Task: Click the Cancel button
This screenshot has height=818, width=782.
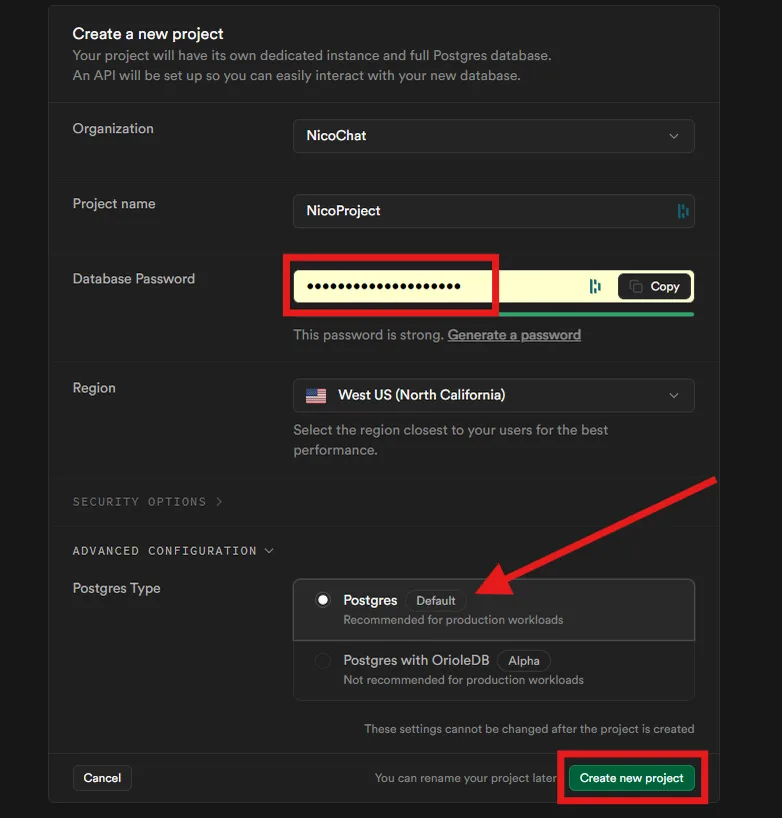Action: pyautogui.click(x=102, y=778)
